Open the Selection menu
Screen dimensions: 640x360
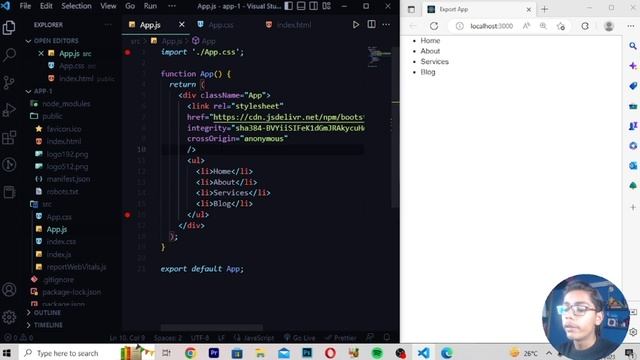(76, 6)
